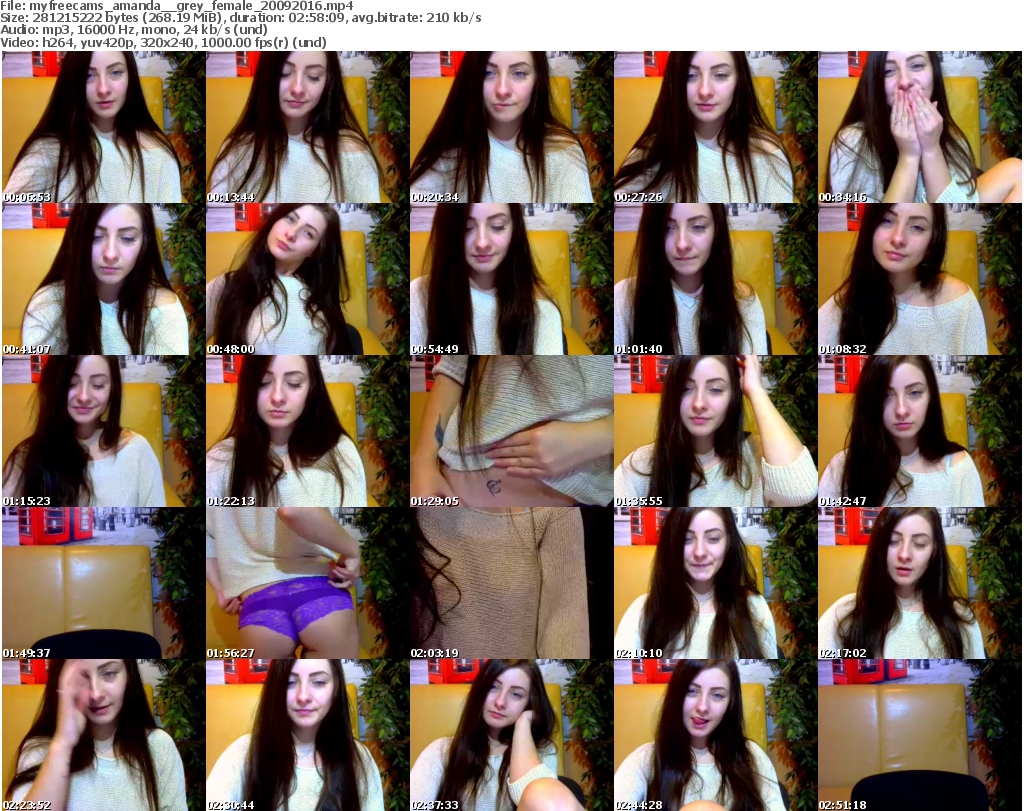This screenshot has height=811, width=1024.
Task: Select the Audio mp3 info line
Action: (134, 30)
